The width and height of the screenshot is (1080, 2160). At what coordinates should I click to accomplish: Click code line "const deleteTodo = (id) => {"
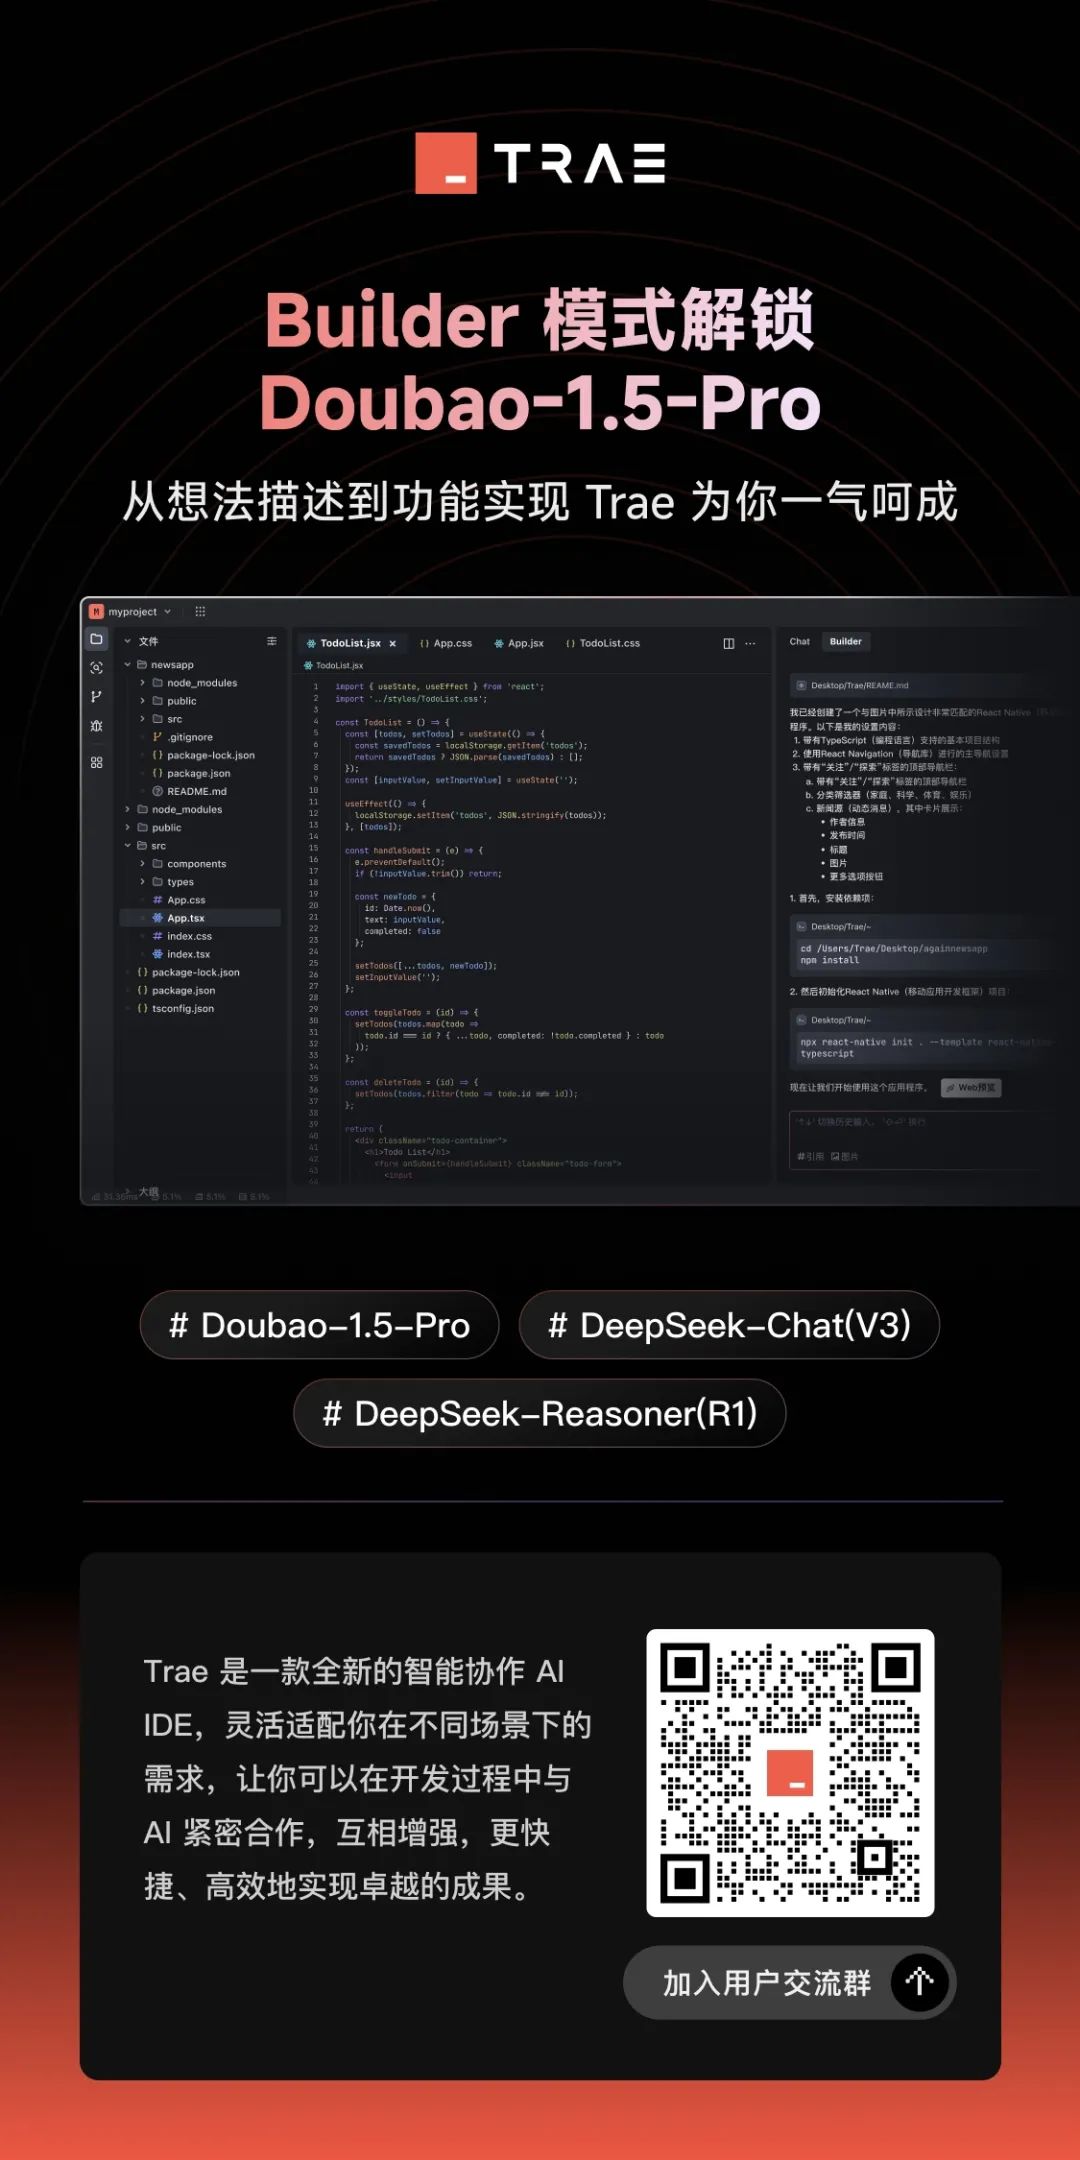click(412, 1082)
